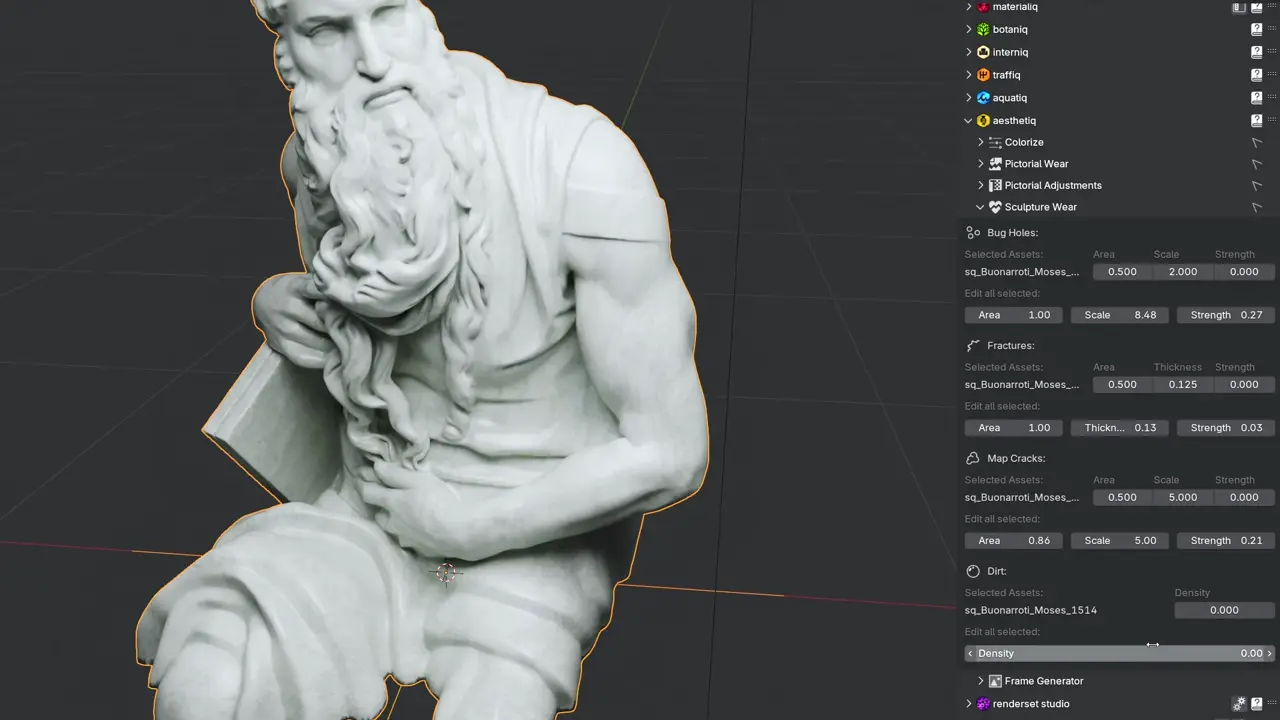Click the traffiq orange icon
The width and height of the screenshot is (1280, 720).
pyautogui.click(x=983, y=75)
